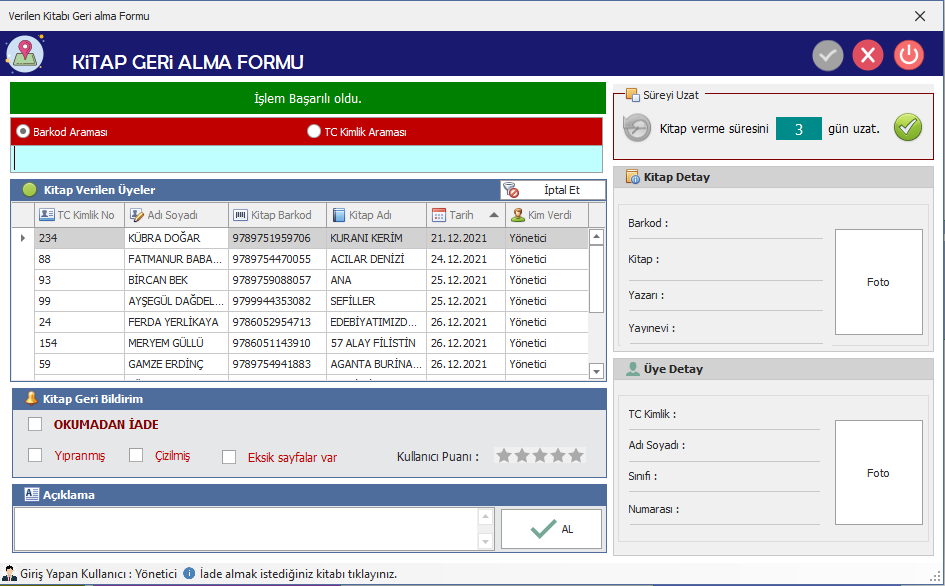This screenshot has height=586, width=945.
Task: Close the Verilen Kitabı Geri alma Formu window
Action: click(920, 16)
